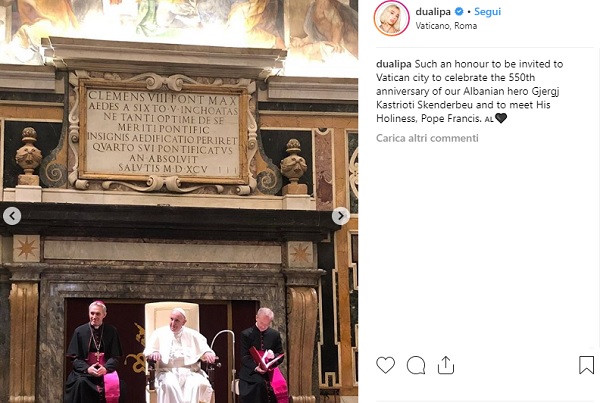Screen dimensions: 600x403
Task: Click the dualipa username in the caption
Action: click(x=394, y=64)
